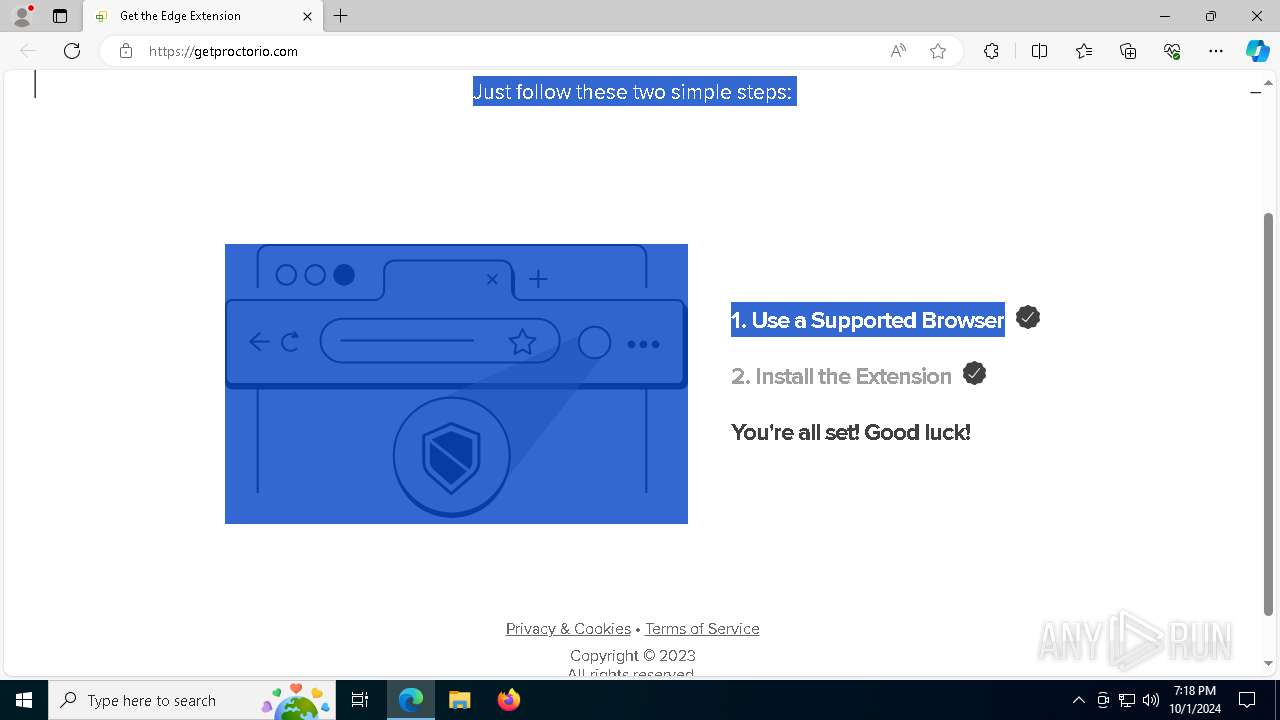
Task: Open network status tray icon
Action: click(1127, 700)
